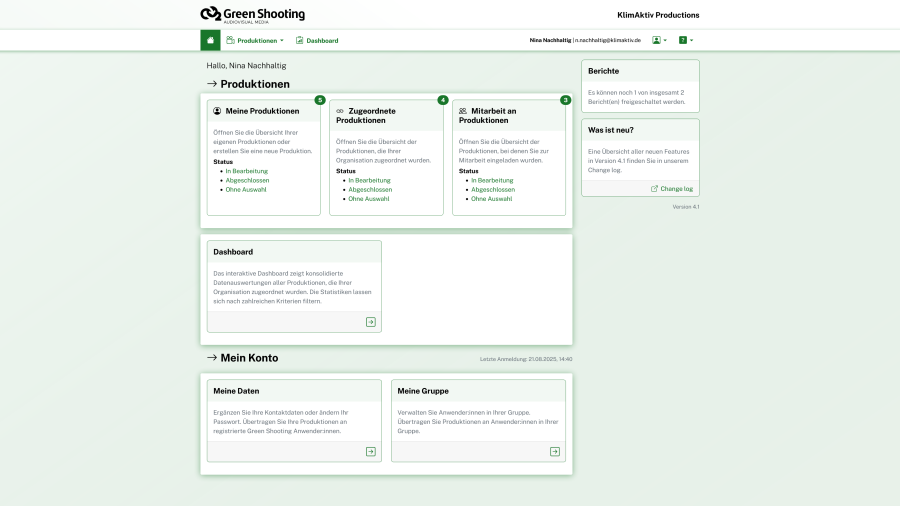This screenshot has height=506, width=900.
Task: Click the count badge on Zugeordnete Produktionen card
Action: [443, 100]
